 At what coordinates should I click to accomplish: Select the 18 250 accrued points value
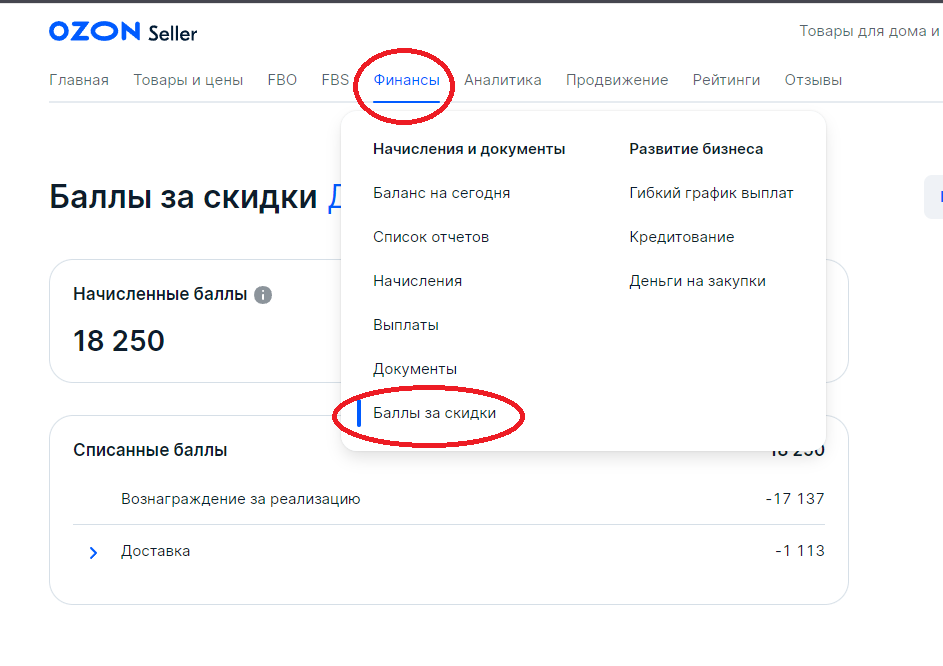pyautogui.click(x=118, y=341)
